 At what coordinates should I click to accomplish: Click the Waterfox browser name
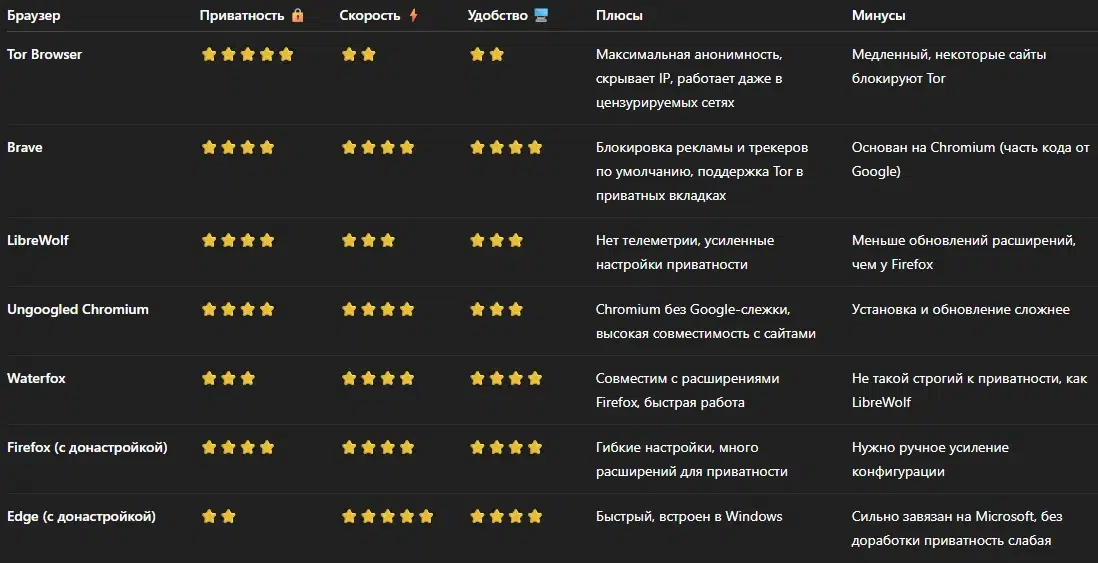point(36,379)
